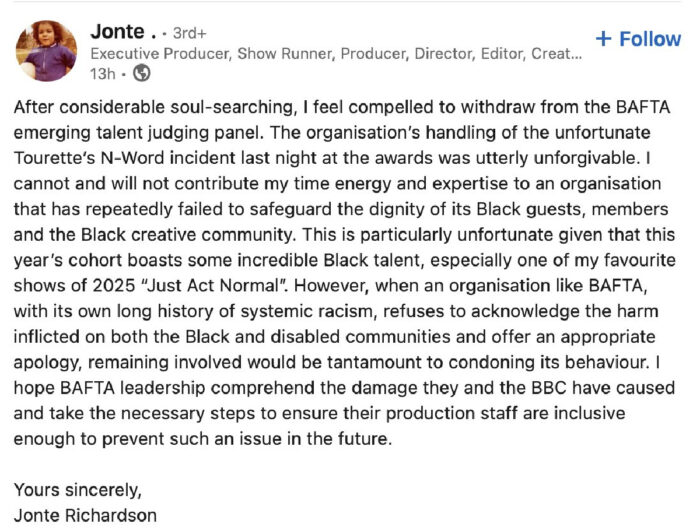Follow Jonte via the Follow text
Viewport: 700px width, 531px height.
[x=650, y=39]
